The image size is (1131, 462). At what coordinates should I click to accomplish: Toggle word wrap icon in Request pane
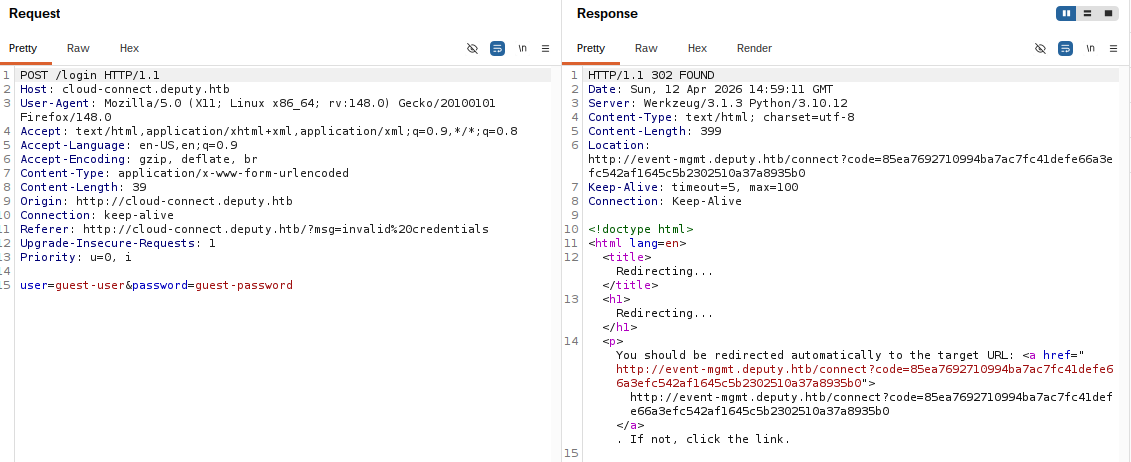[497, 48]
